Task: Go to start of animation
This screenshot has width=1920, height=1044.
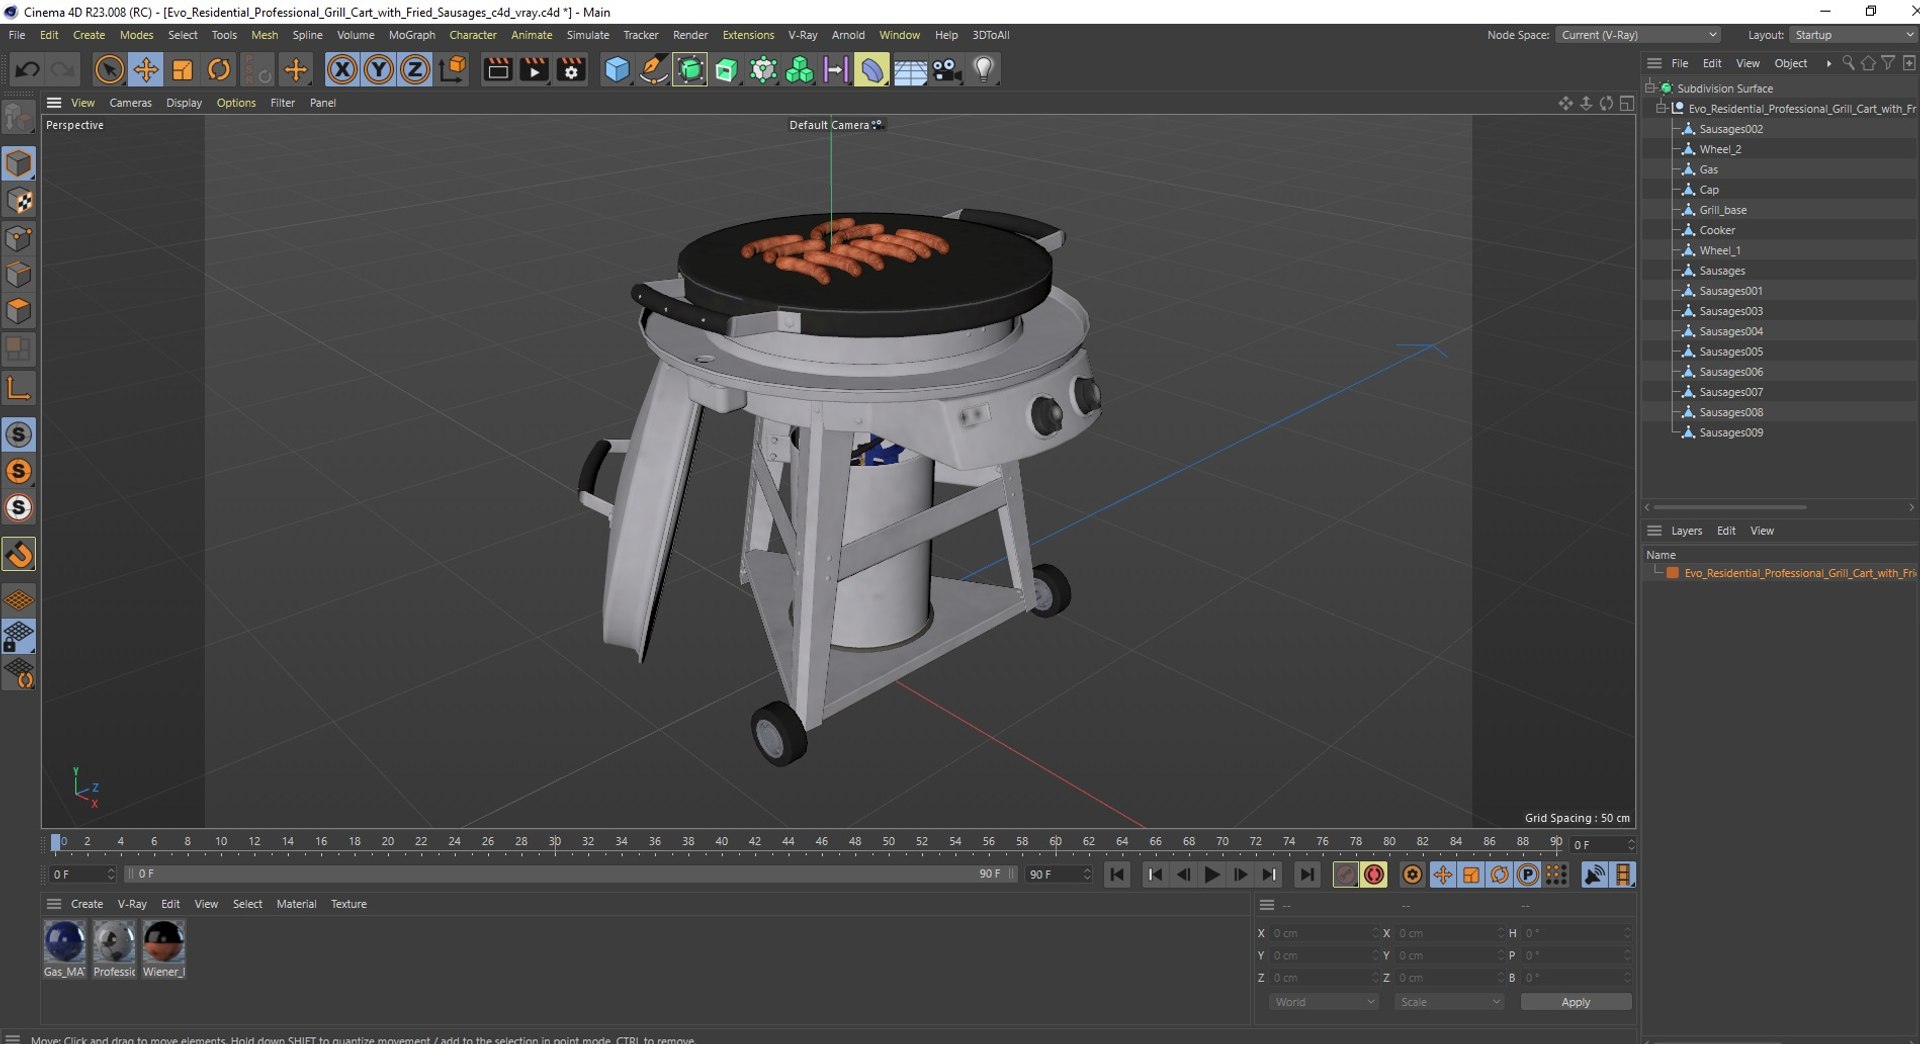Action: (1117, 875)
